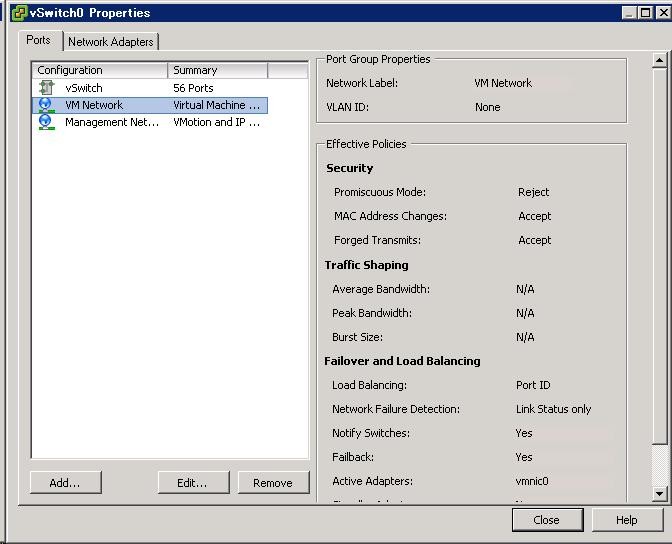Click the VM Network port group globe icon

(x=46, y=105)
